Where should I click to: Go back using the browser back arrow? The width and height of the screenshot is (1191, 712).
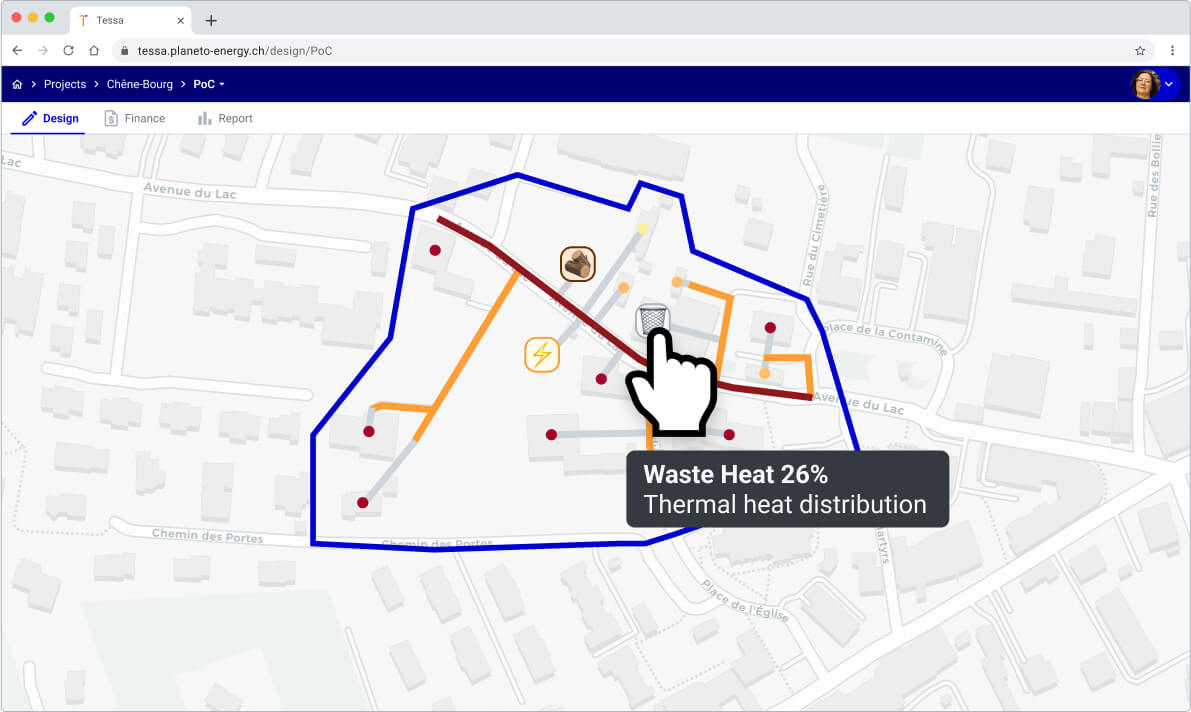tap(17, 49)
